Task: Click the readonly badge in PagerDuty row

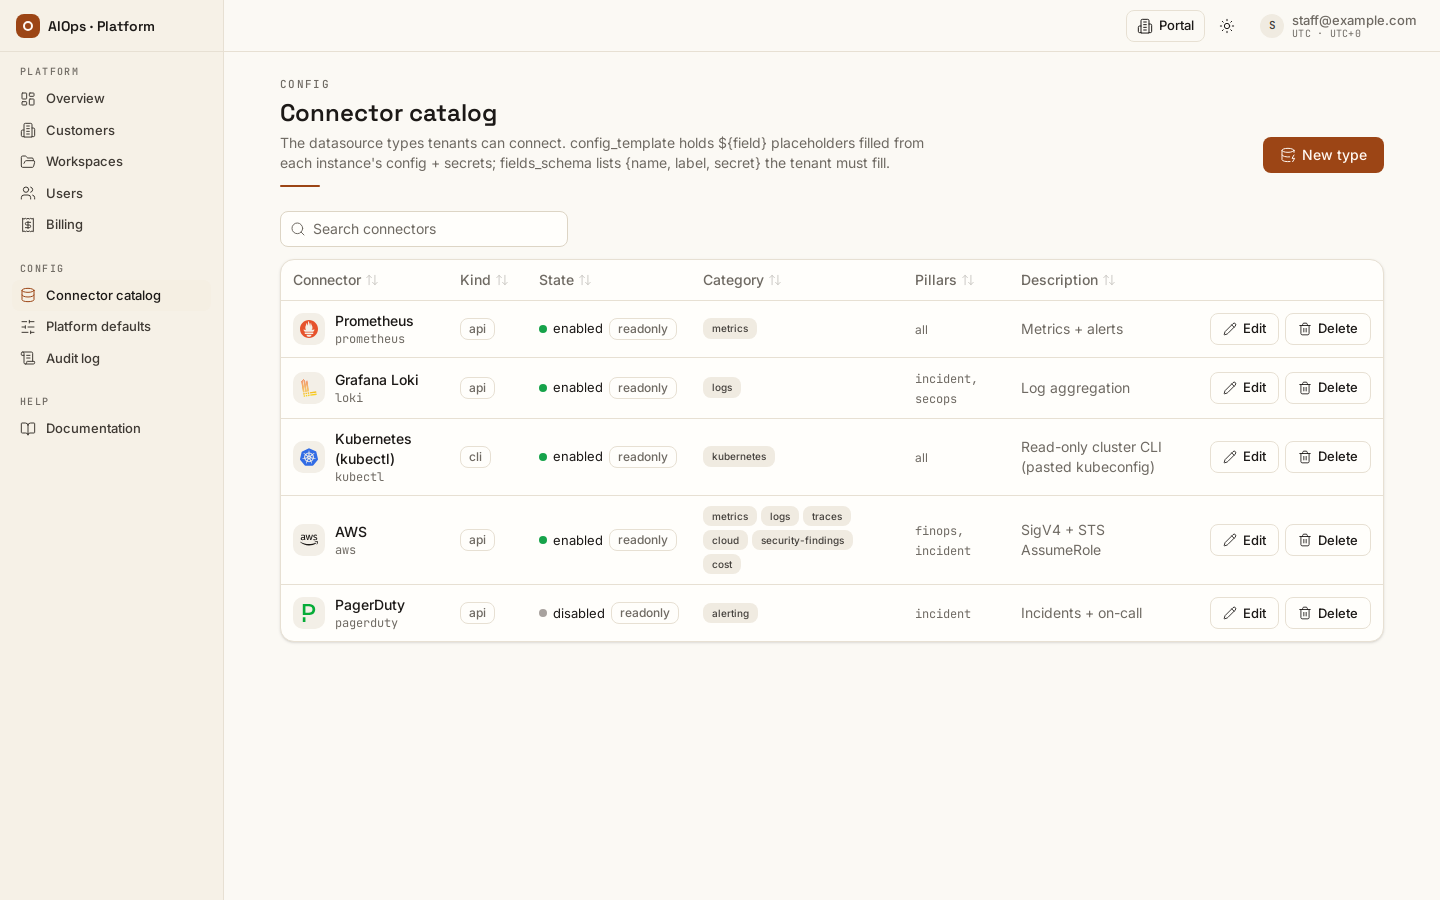Action: pyautogui.click(x=645, y=613)
